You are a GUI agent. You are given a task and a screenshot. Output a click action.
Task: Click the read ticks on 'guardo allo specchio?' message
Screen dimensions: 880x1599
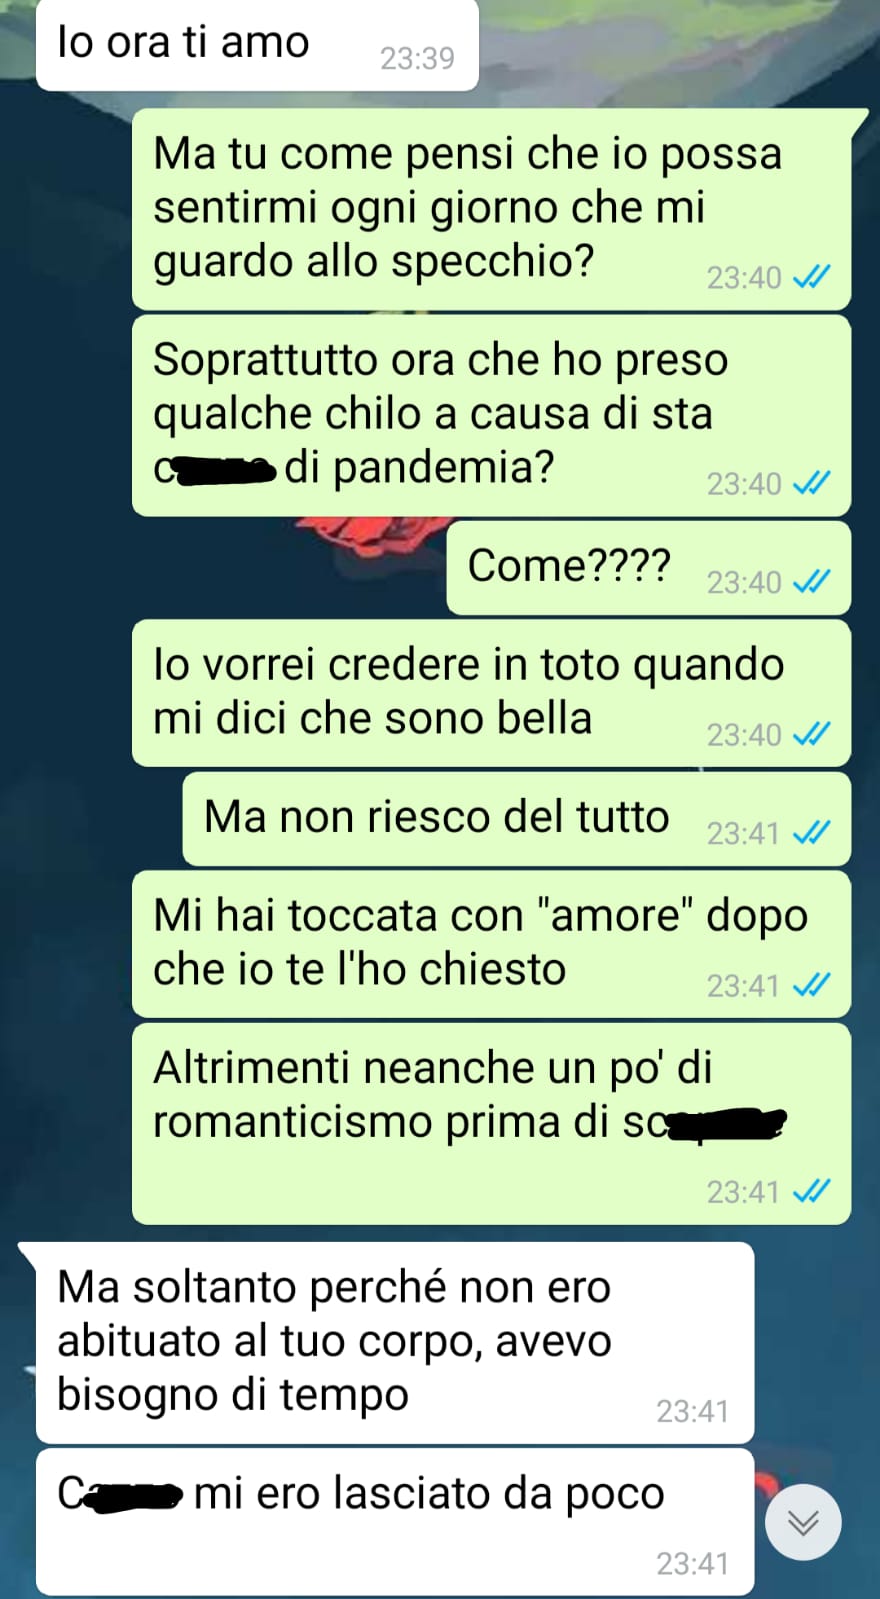(x=811, y=277)
